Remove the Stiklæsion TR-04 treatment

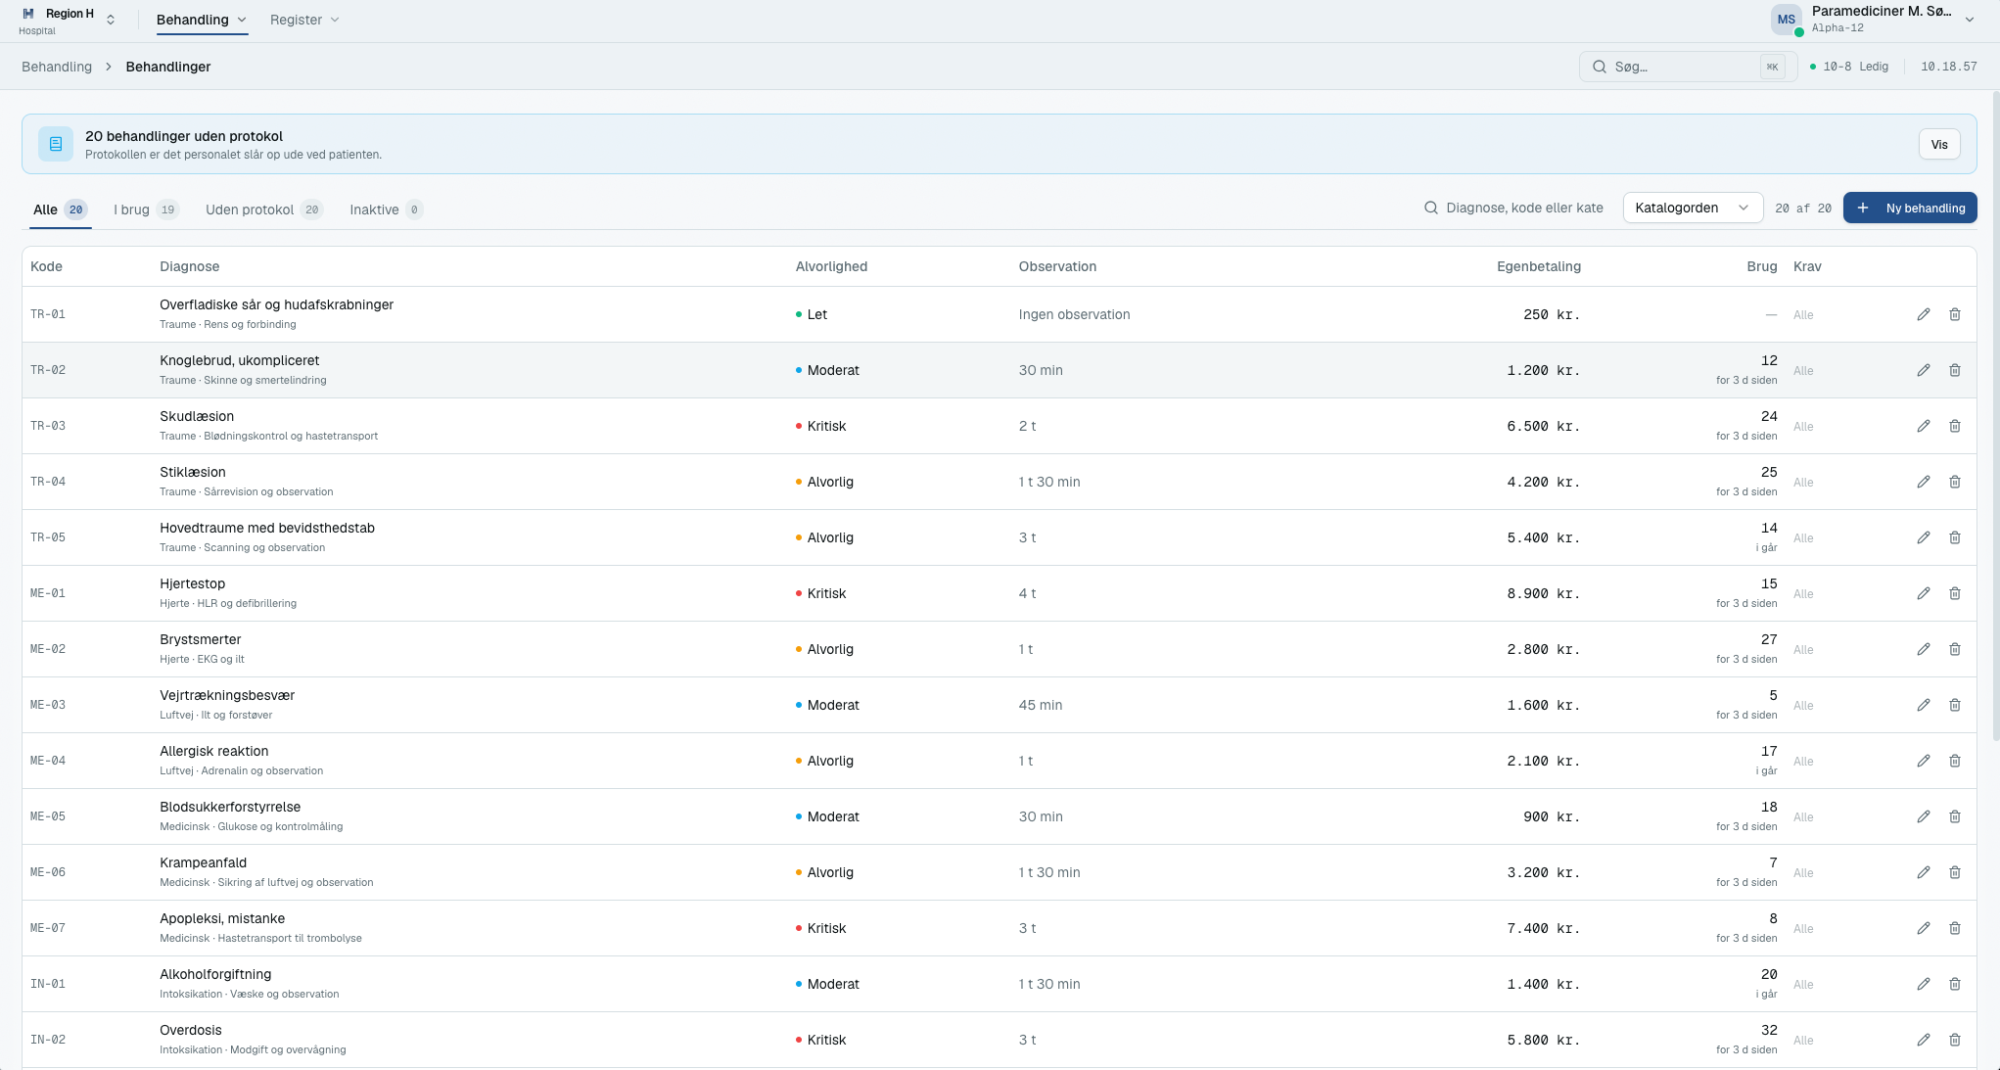click(x=1954, y=482)
